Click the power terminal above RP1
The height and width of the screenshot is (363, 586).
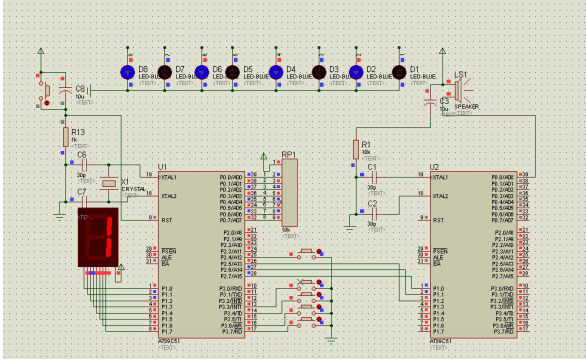pos(263,156)
